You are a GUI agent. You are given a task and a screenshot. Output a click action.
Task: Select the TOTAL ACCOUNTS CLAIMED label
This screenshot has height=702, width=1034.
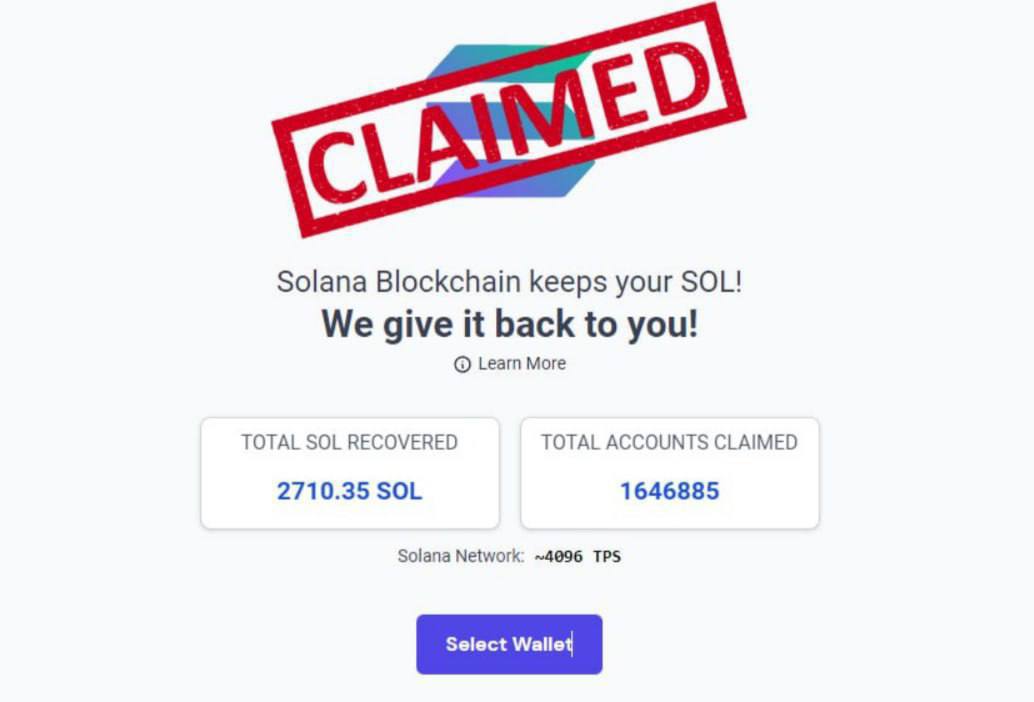coord(669,442)
